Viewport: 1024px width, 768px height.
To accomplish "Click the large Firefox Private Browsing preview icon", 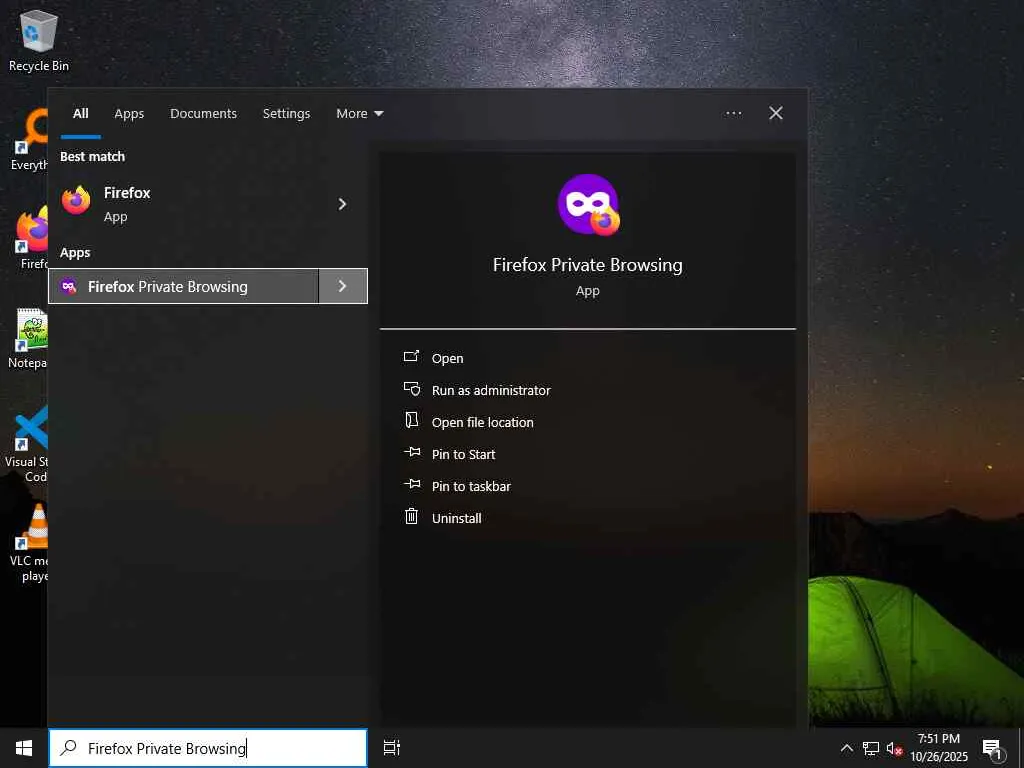I will click(588, 204).
